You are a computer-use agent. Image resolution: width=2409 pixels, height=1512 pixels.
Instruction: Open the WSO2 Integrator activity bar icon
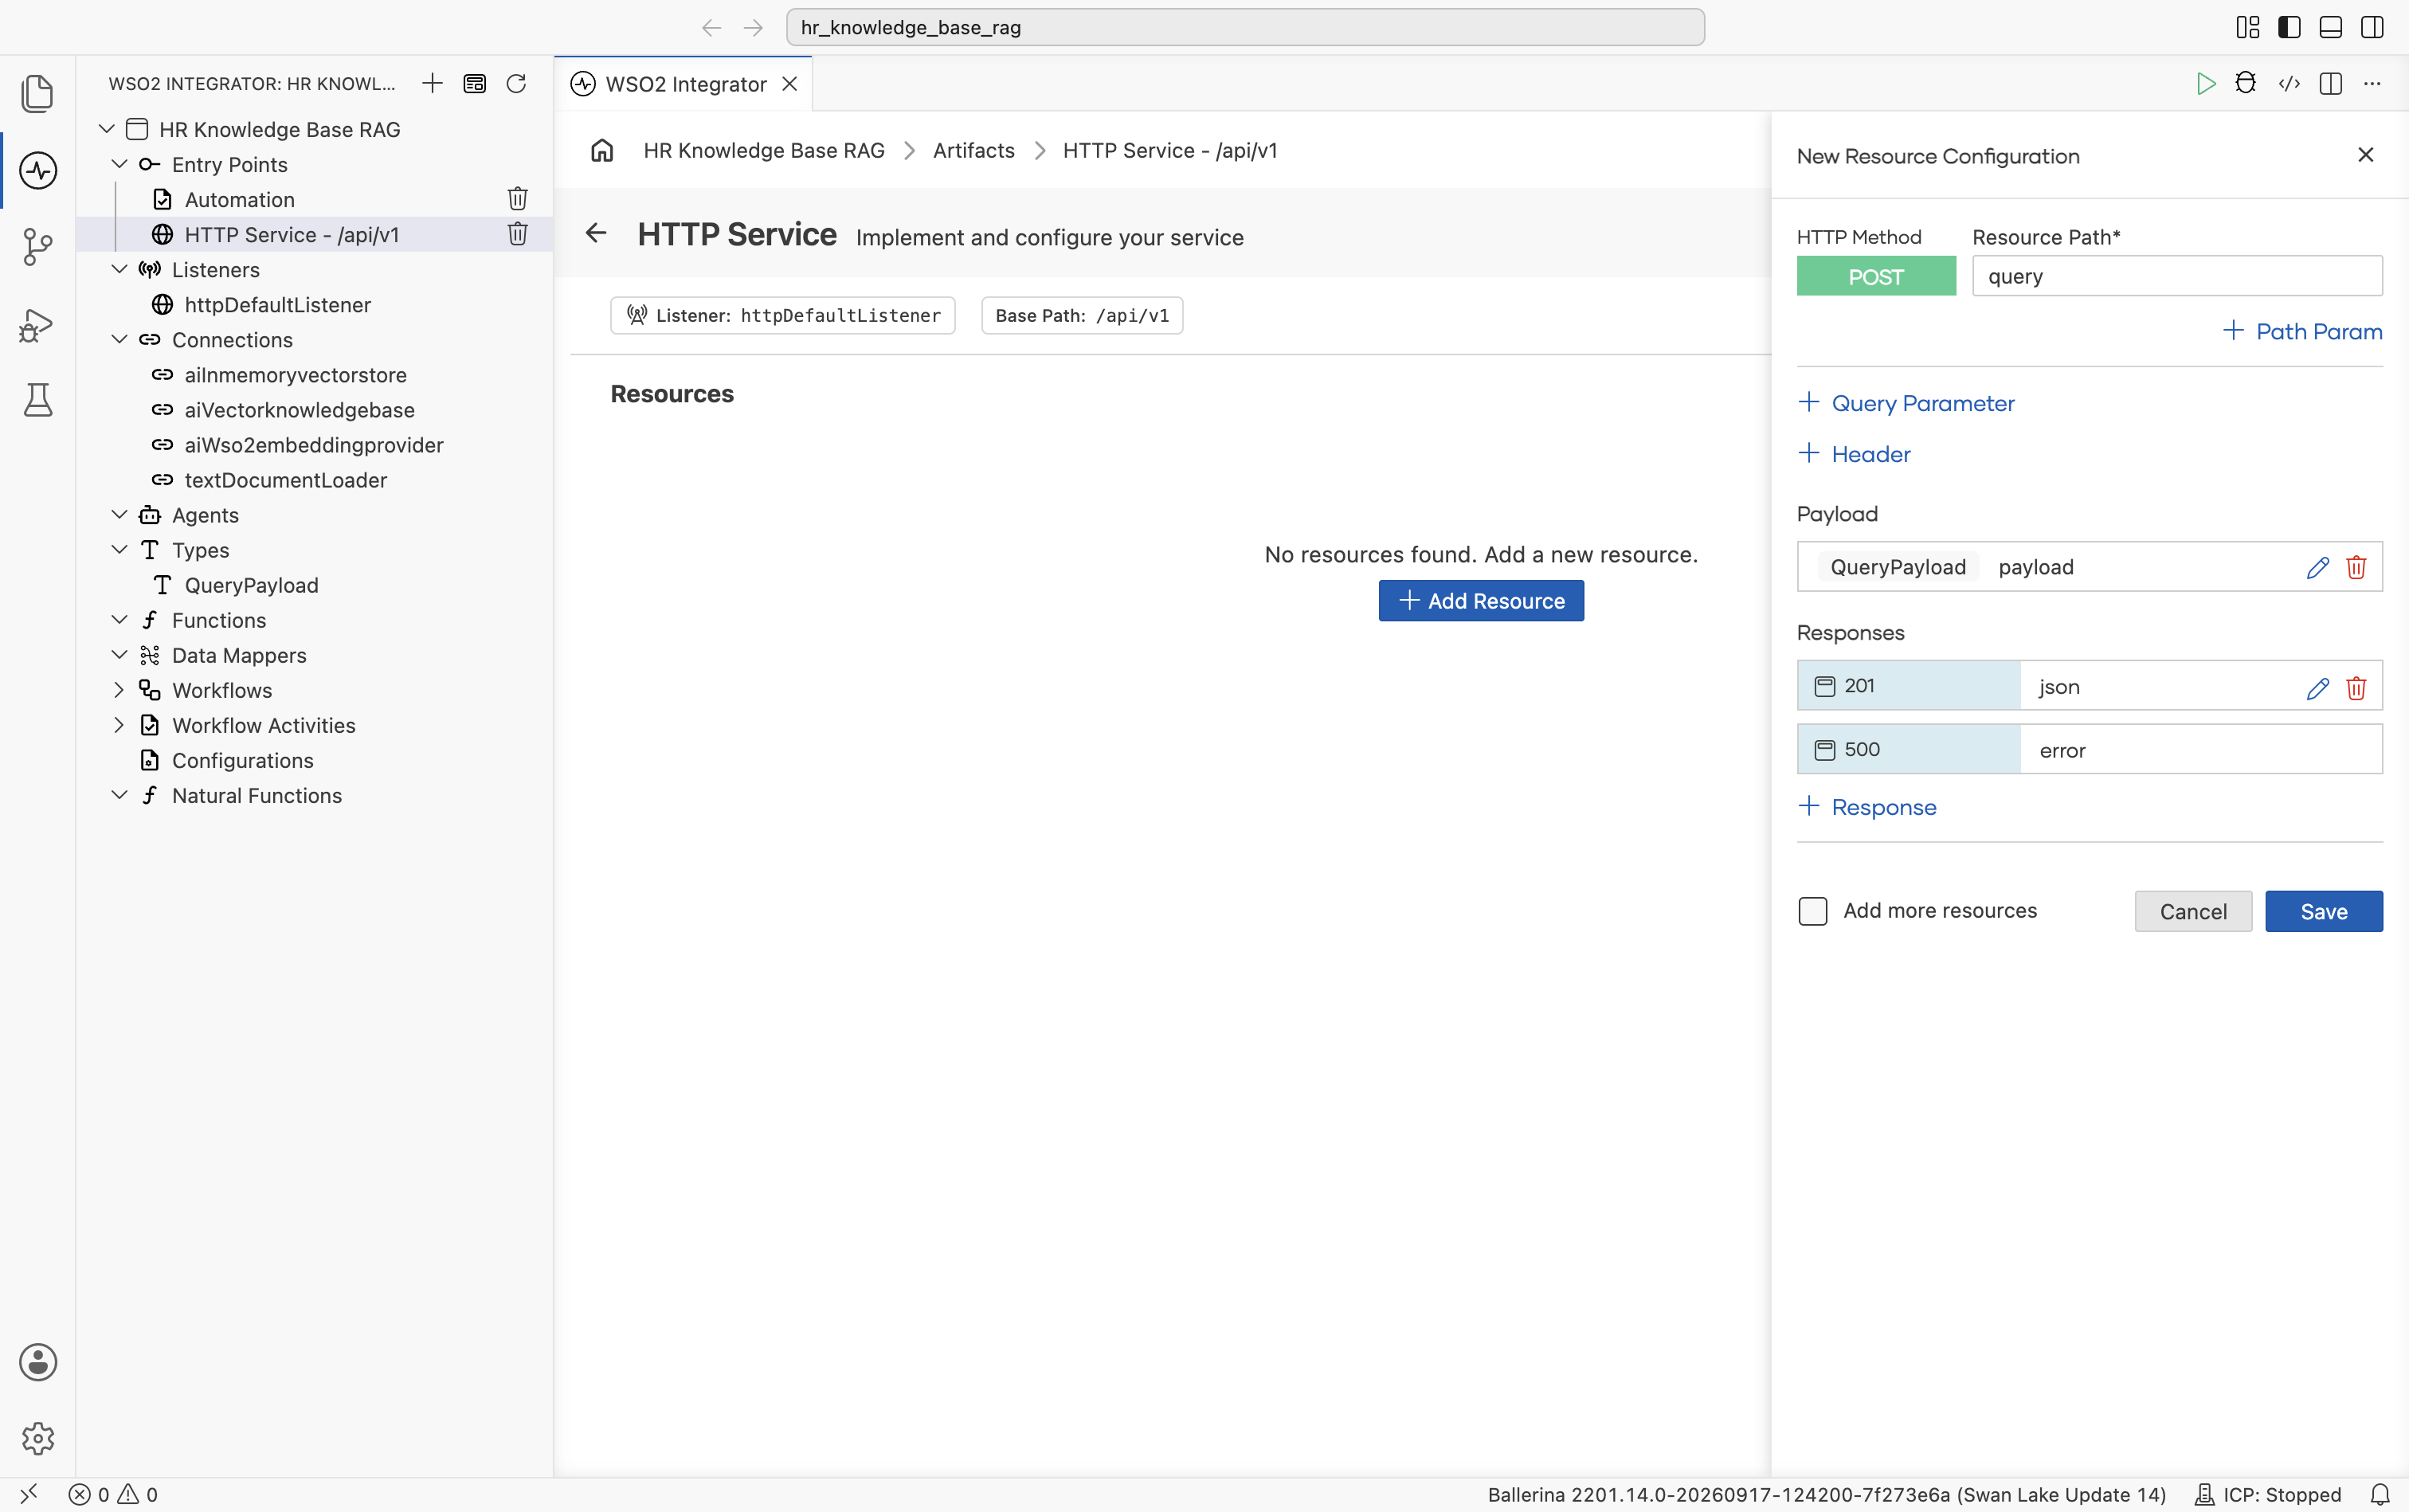coord(38,170)
